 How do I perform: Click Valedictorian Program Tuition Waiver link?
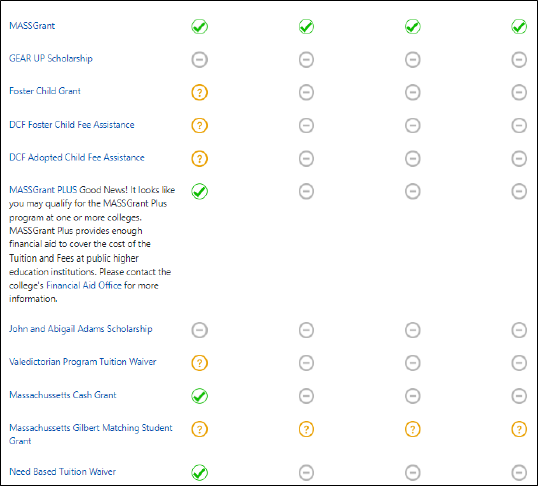[x=83, y=362]
